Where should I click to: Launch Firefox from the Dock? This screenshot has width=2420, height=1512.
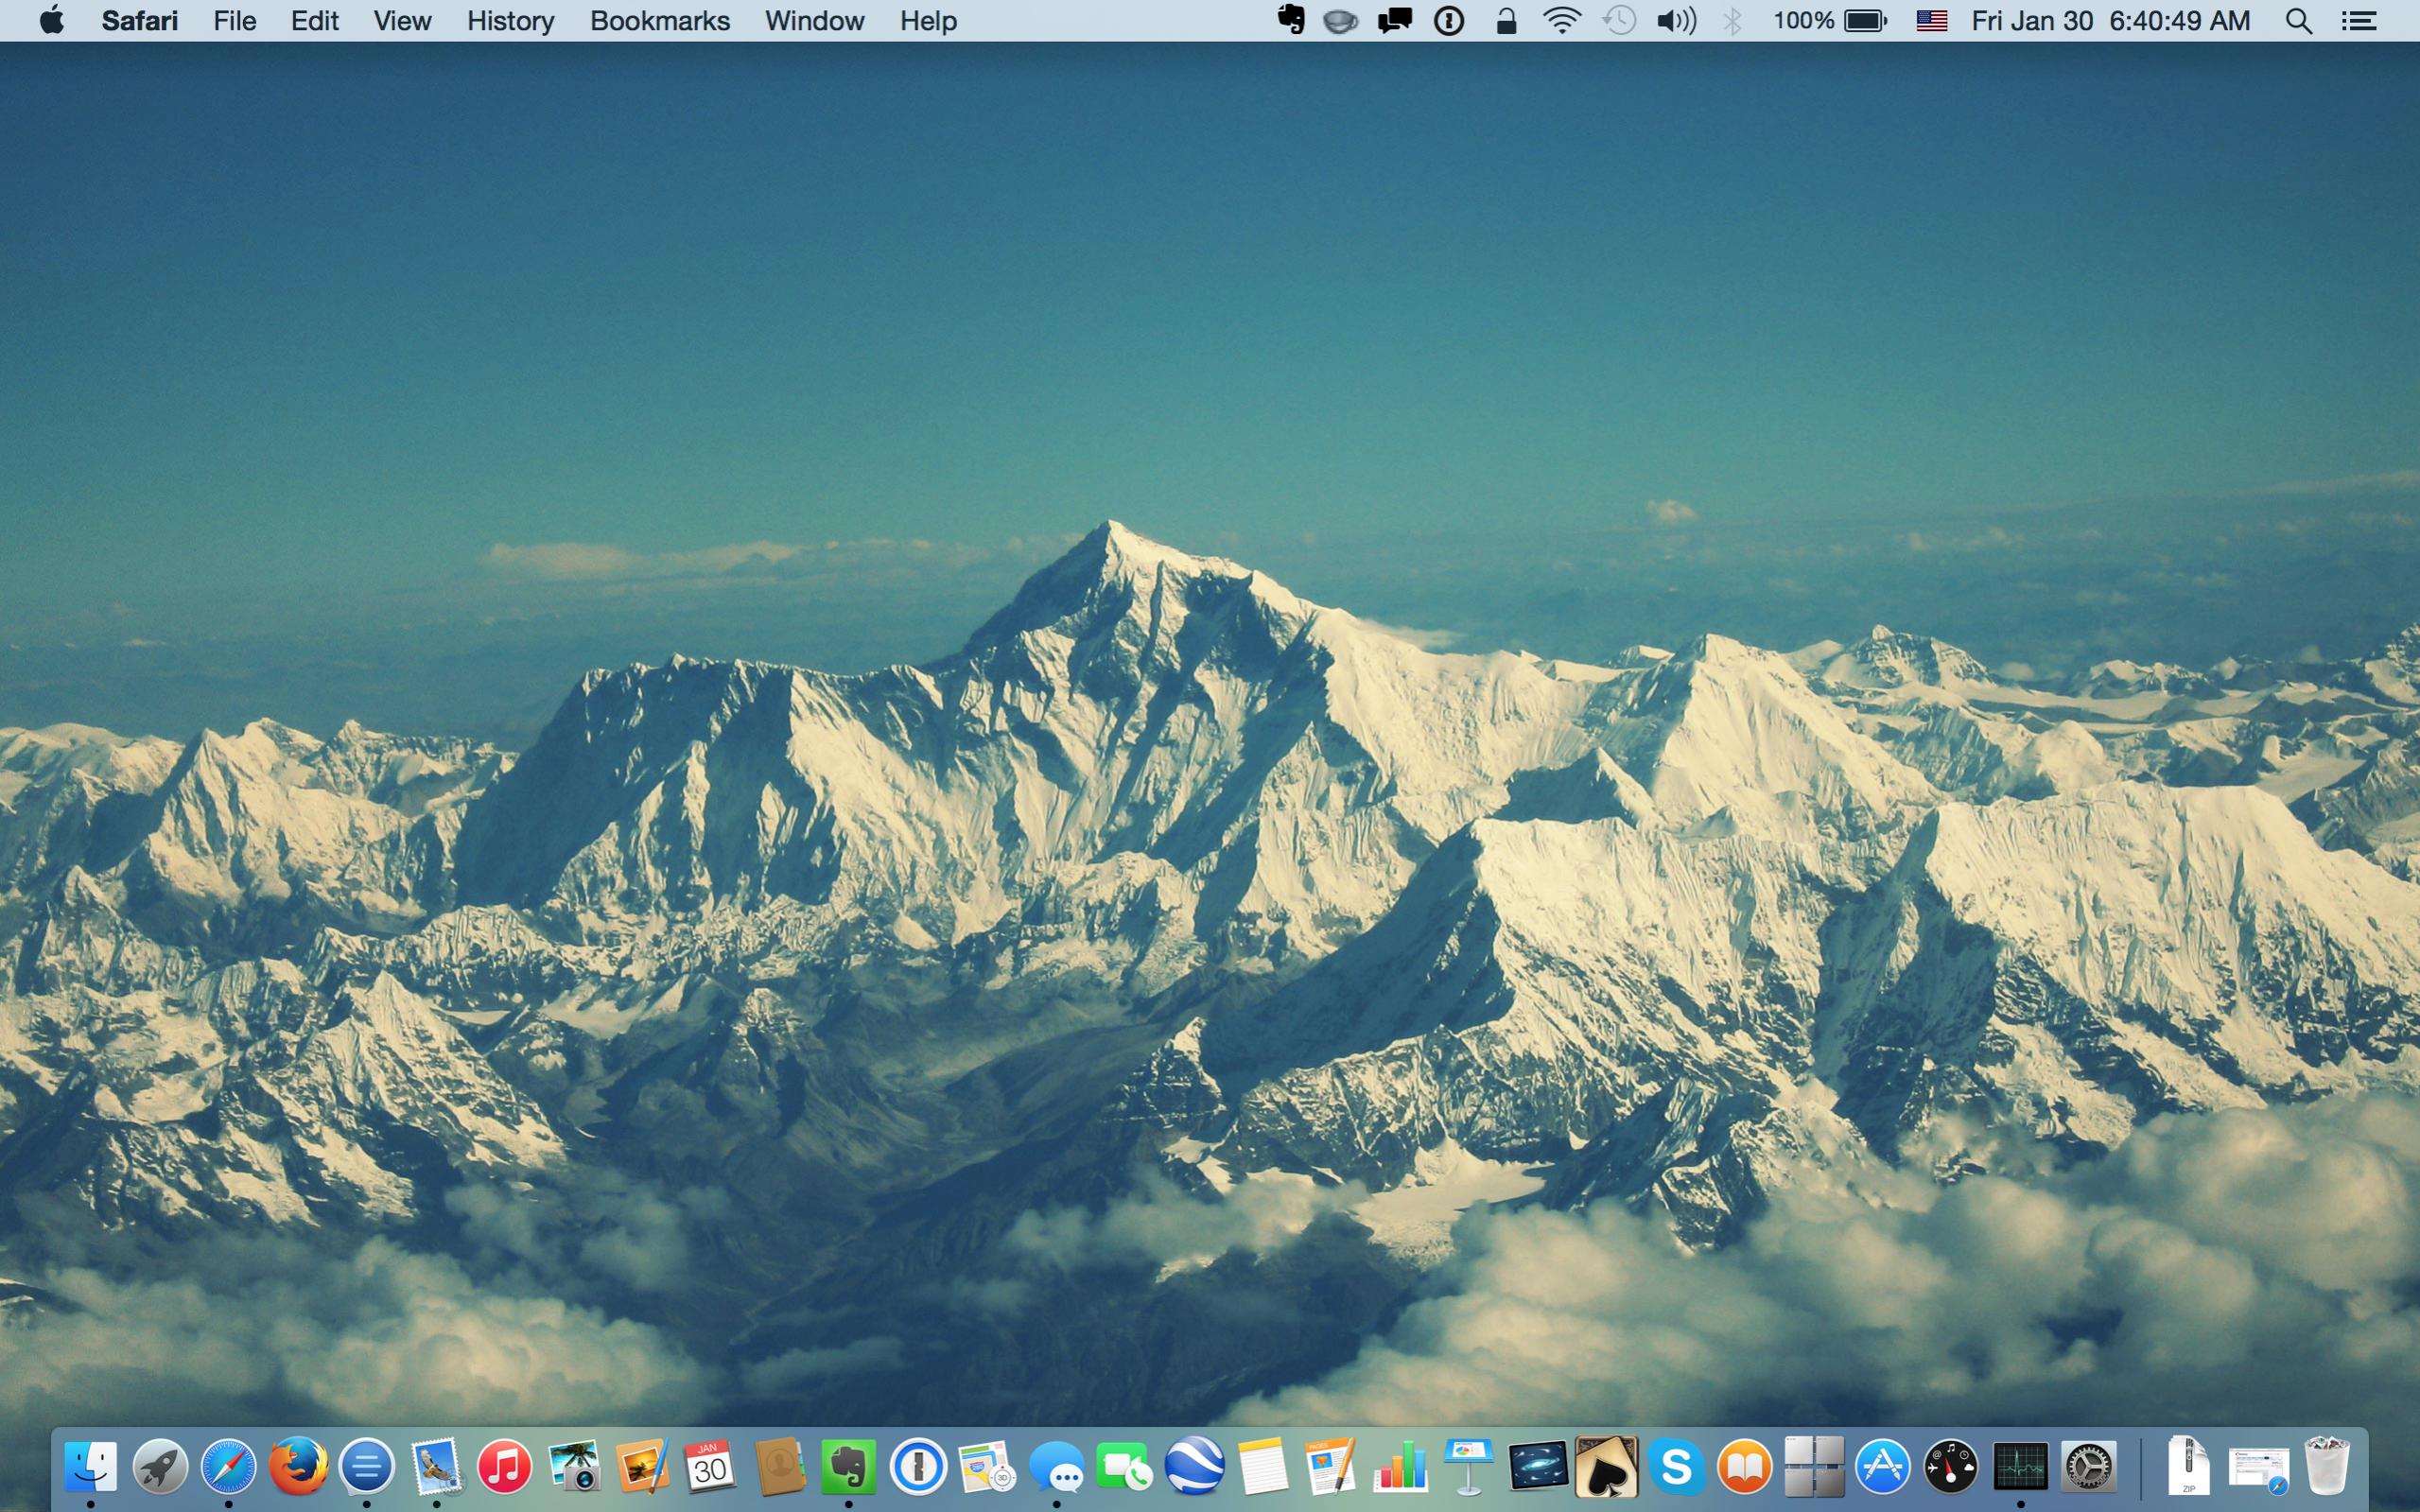[x=298, y=1467]
